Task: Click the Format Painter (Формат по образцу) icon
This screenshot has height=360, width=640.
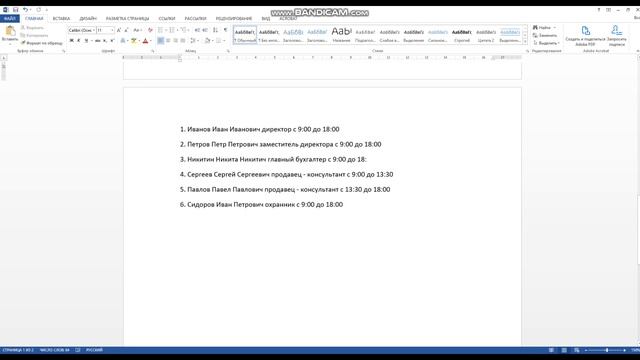Action: (23, 43)
